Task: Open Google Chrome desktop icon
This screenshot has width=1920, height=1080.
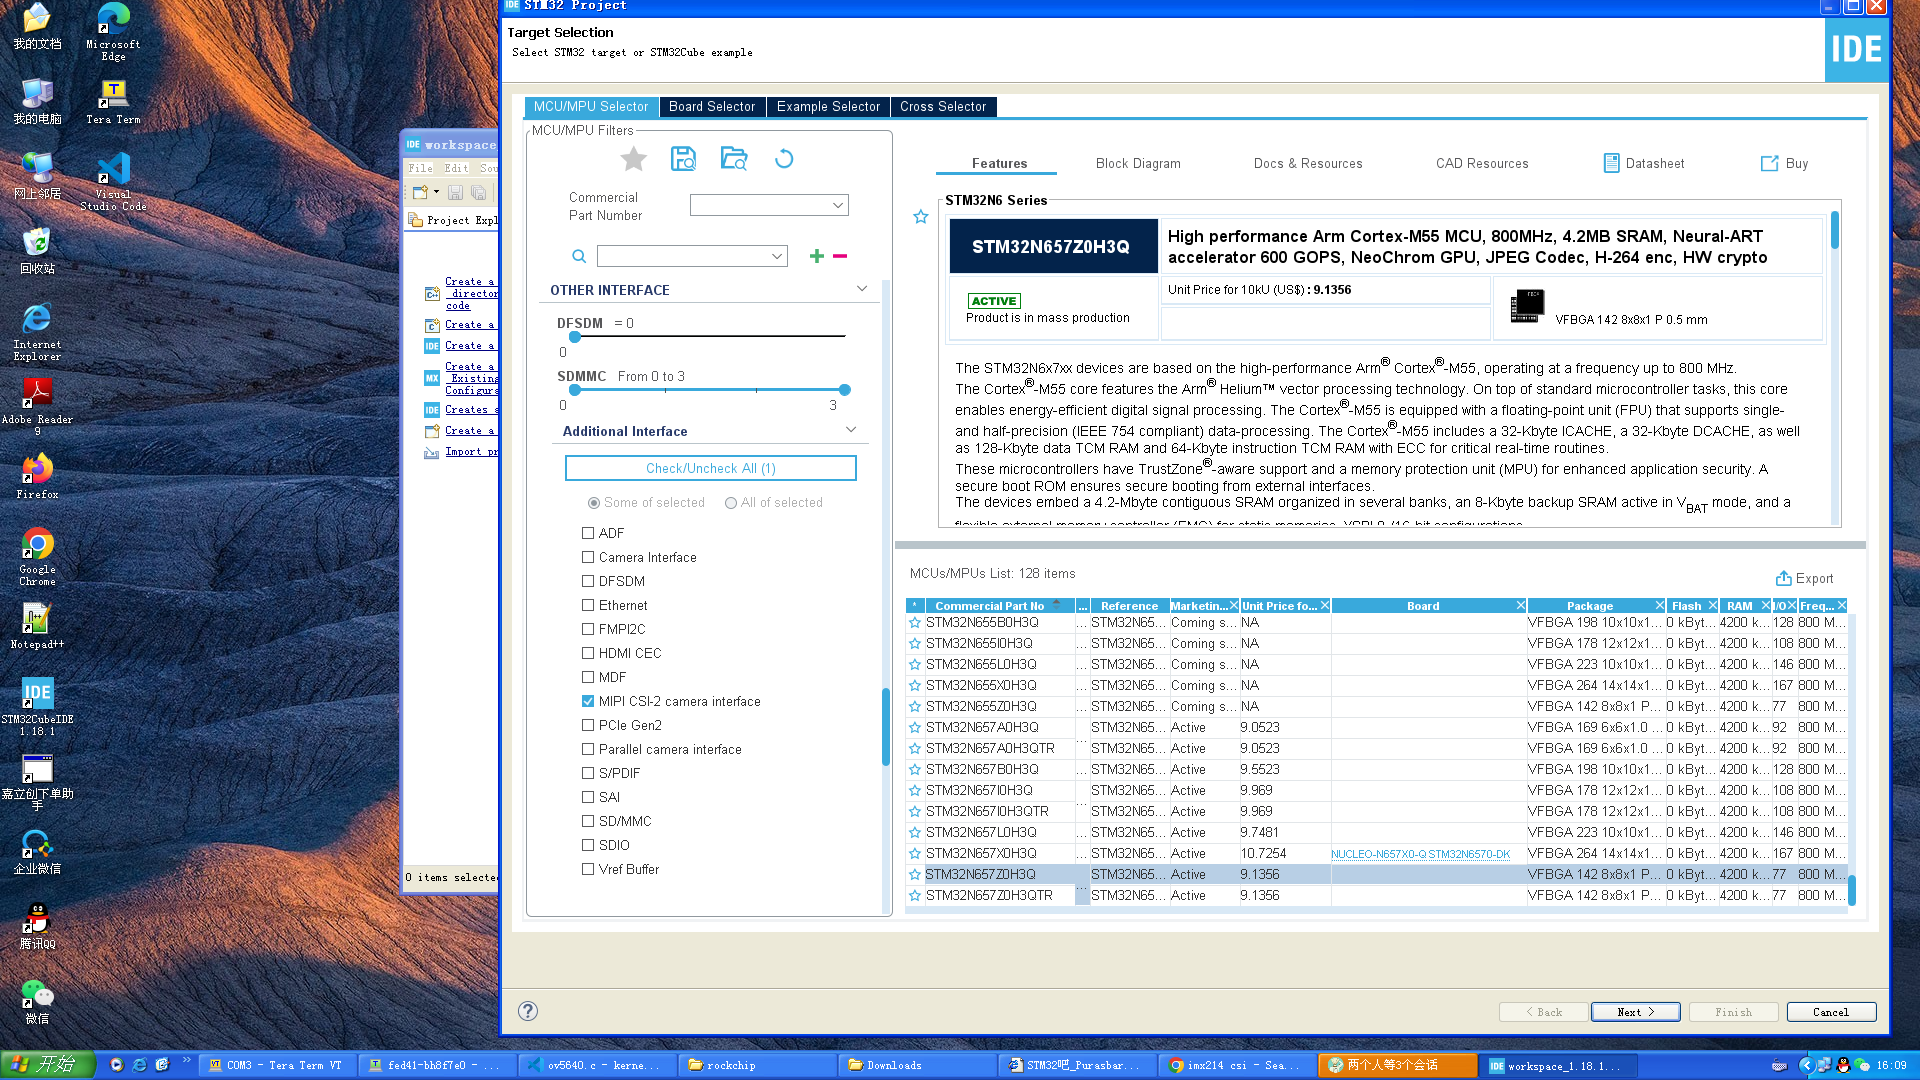Action: tap(37, 556)
